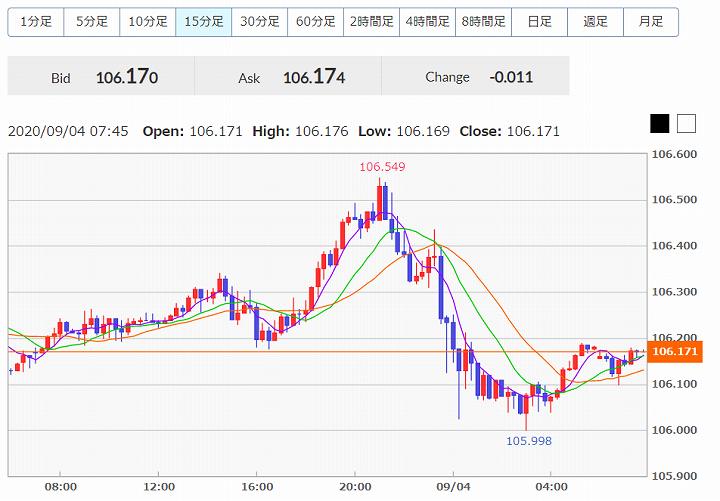Switch chart to 30分足
Viewport: 720px width, 501px height.
pyautogui.click(x=259, y=22)
